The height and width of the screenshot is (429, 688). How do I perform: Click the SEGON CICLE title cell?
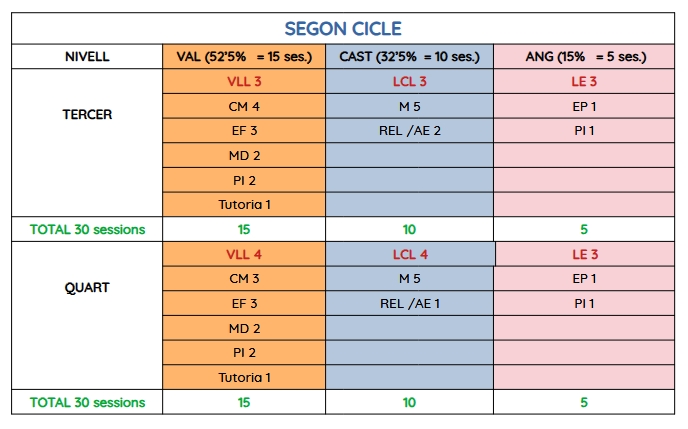[343, 28]
